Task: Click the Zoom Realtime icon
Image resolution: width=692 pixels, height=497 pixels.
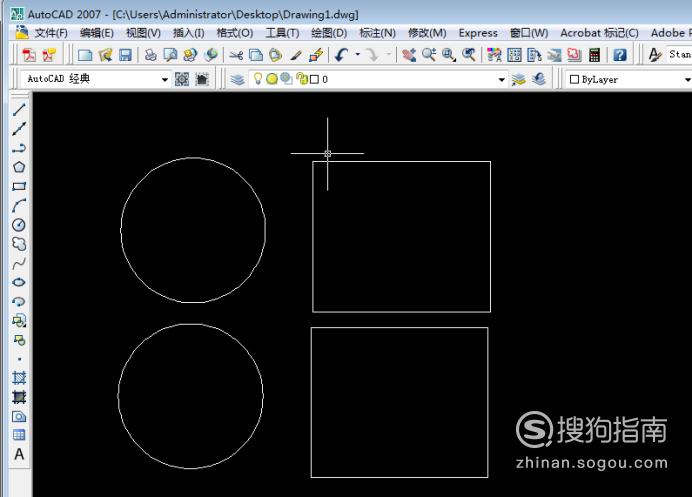Action: [429, 55]
